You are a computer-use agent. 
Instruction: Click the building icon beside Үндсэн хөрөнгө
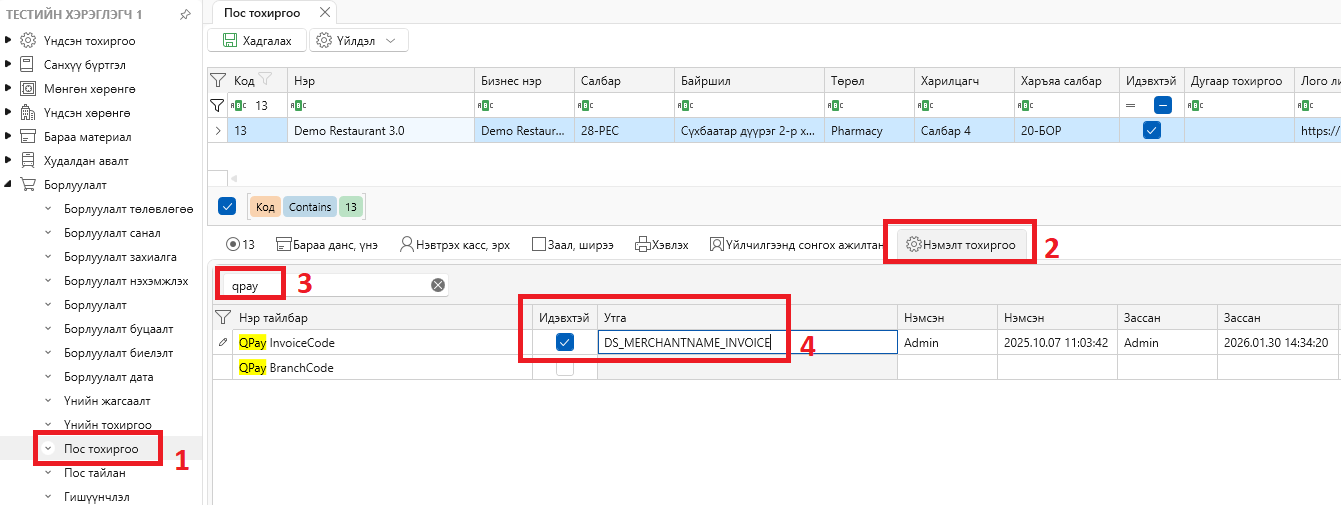(28, 112)
